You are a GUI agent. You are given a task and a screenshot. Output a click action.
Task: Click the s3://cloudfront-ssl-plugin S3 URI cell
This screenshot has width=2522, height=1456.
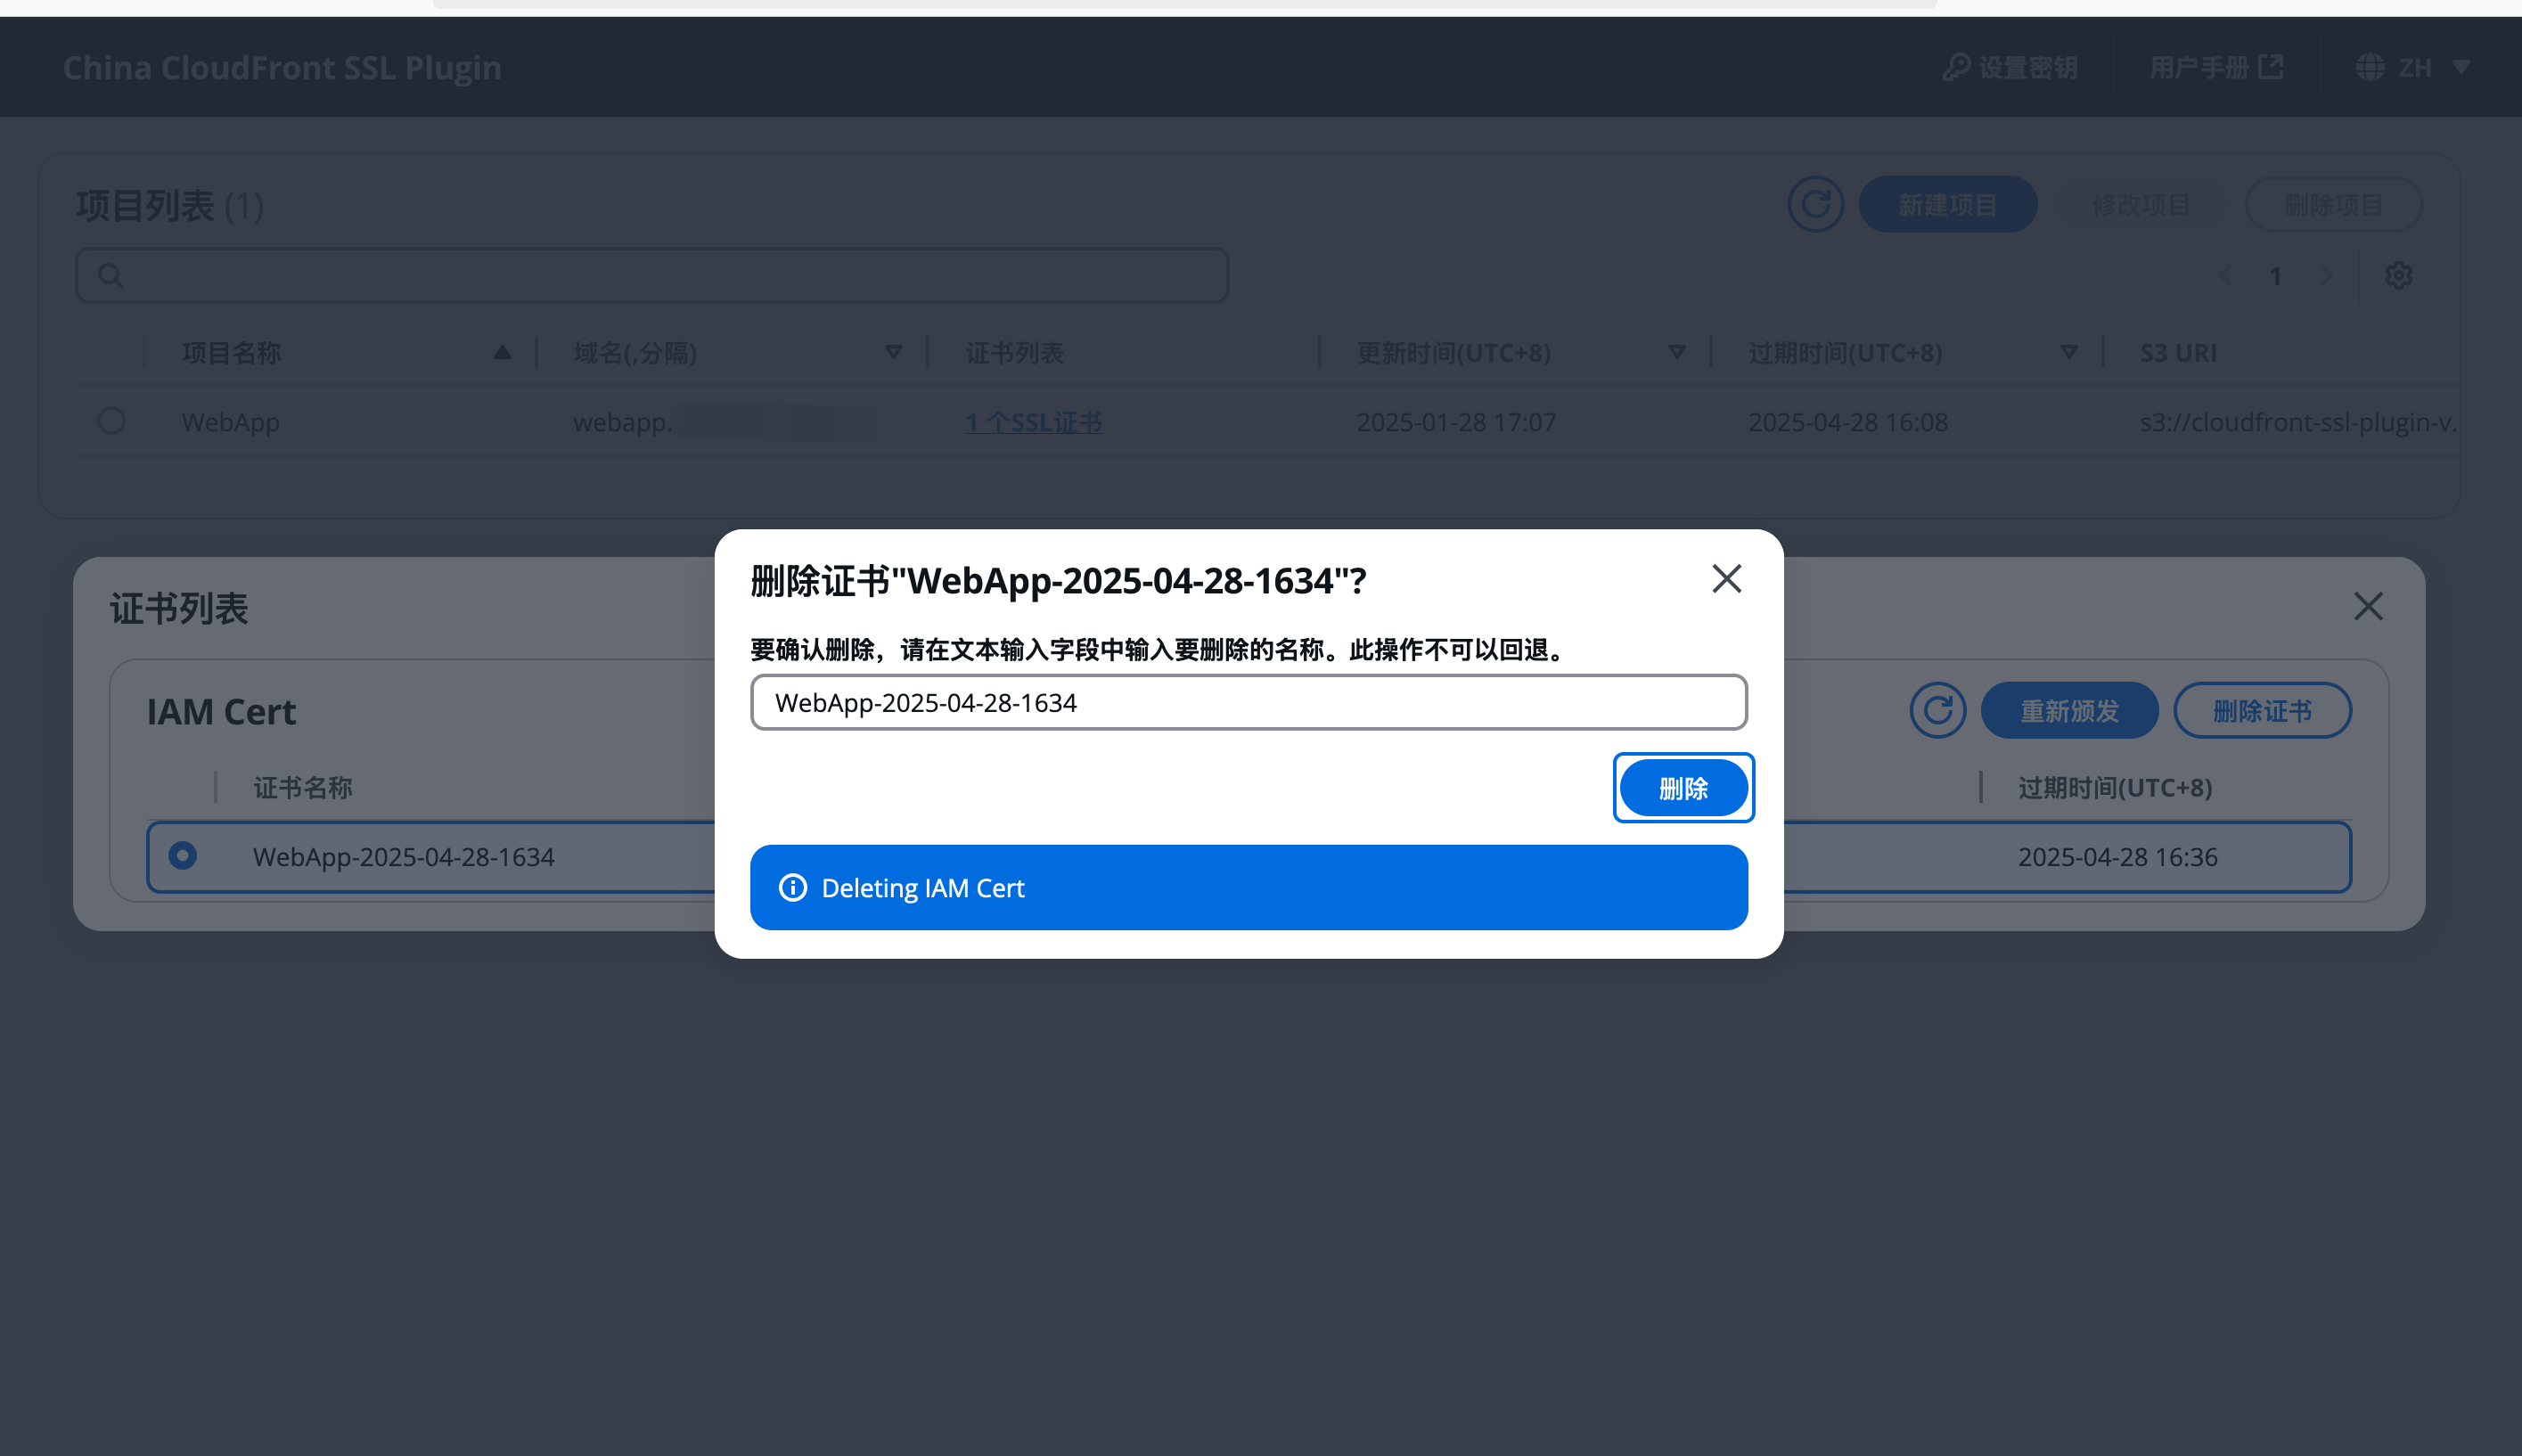pos(2297,422)
